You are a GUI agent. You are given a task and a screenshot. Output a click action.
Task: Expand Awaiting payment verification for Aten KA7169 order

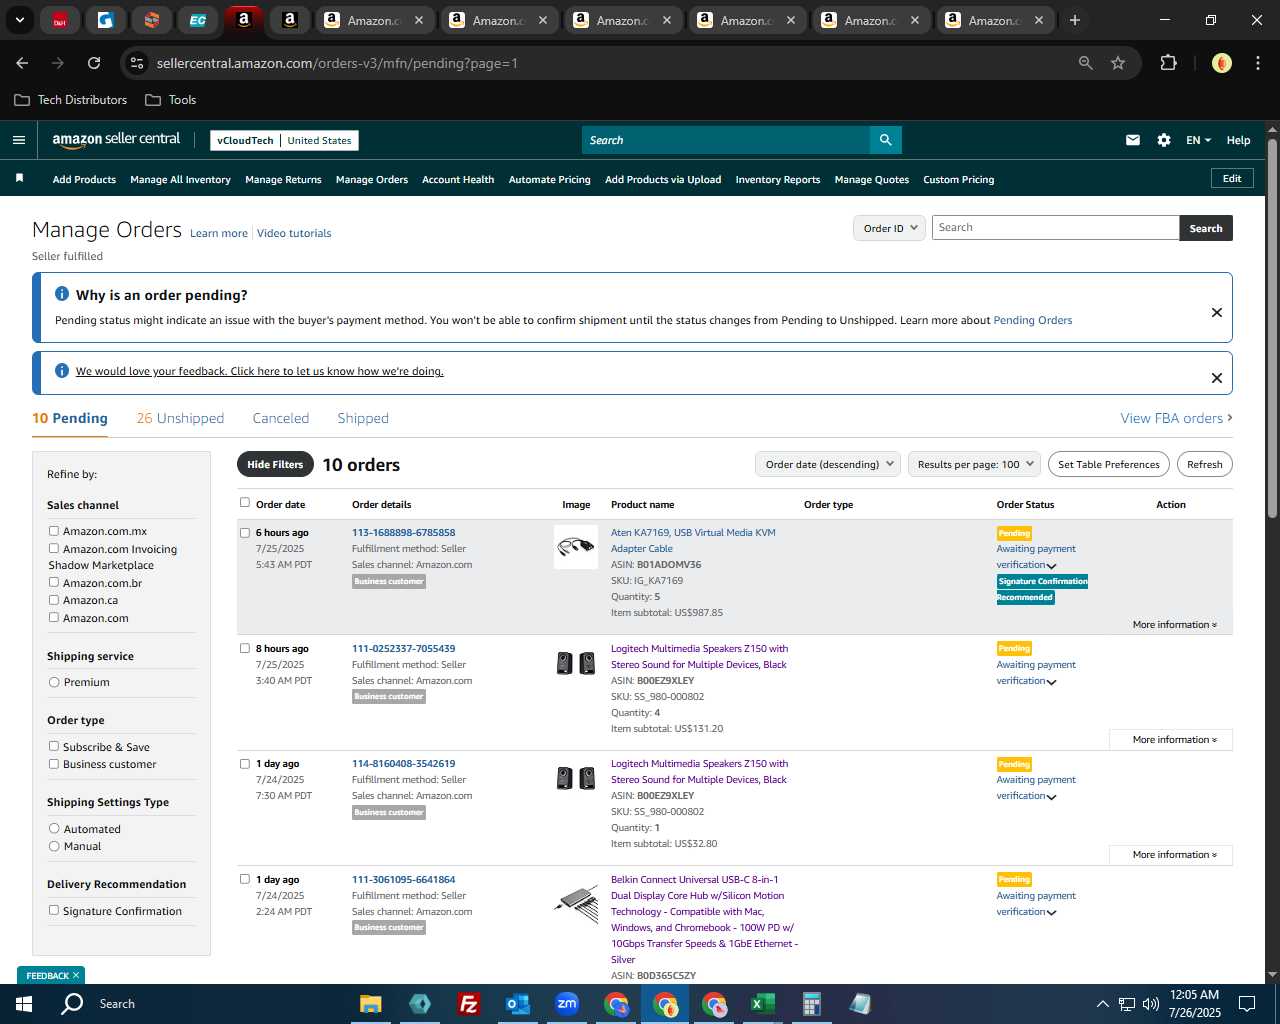tap(1051, 566)
